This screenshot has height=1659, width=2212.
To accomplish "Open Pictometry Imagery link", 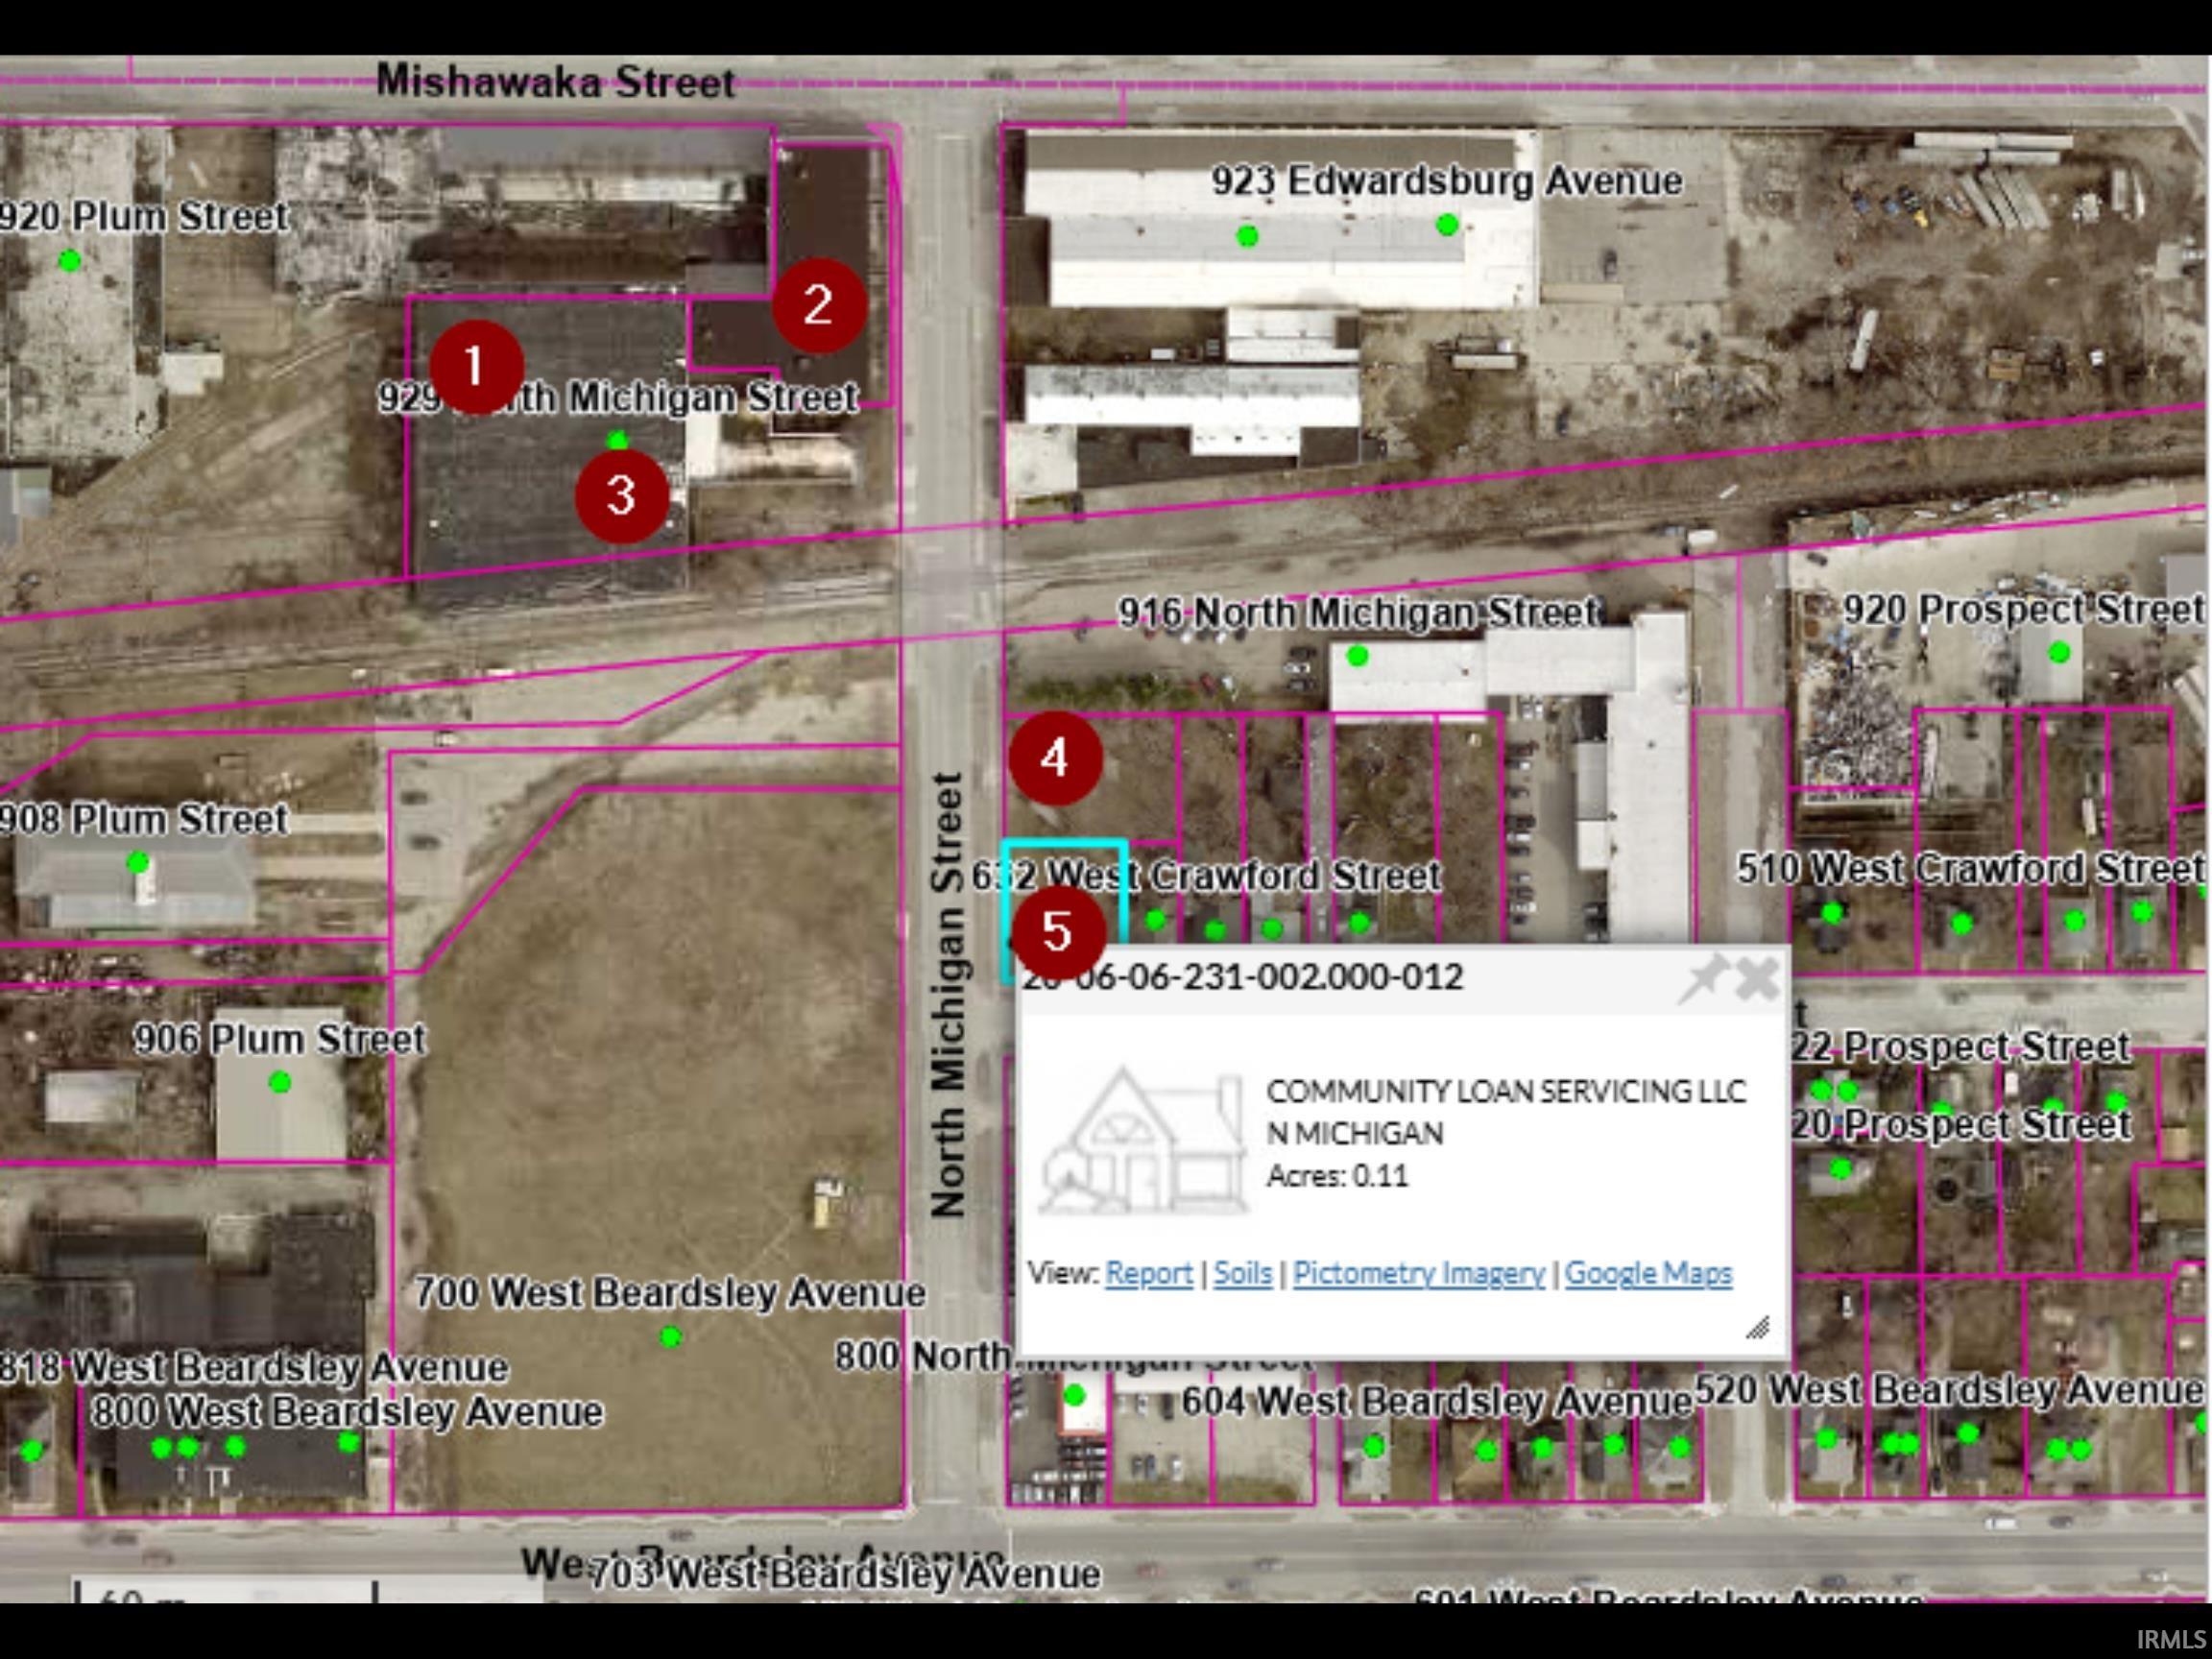I will pos(1418,1273).
